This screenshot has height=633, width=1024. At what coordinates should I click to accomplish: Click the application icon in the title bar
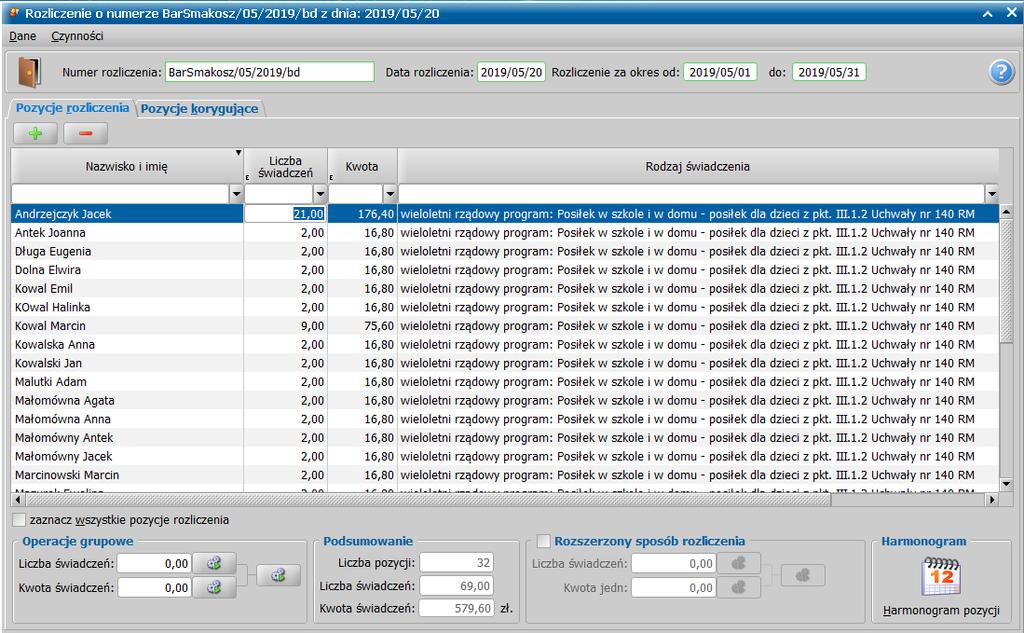(14, 13)
